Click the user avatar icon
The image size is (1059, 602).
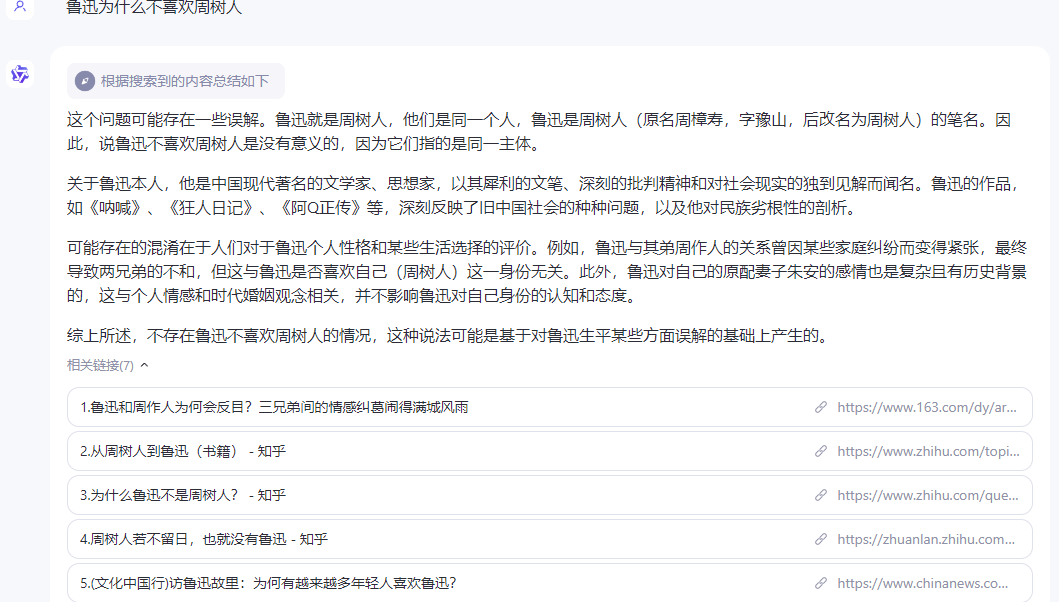pos(20,9)
